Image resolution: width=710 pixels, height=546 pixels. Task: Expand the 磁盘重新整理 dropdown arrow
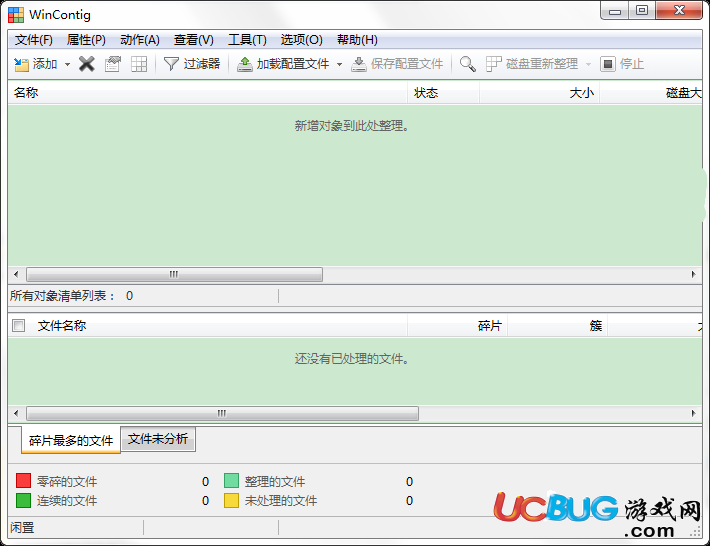(x=588, y=64)
